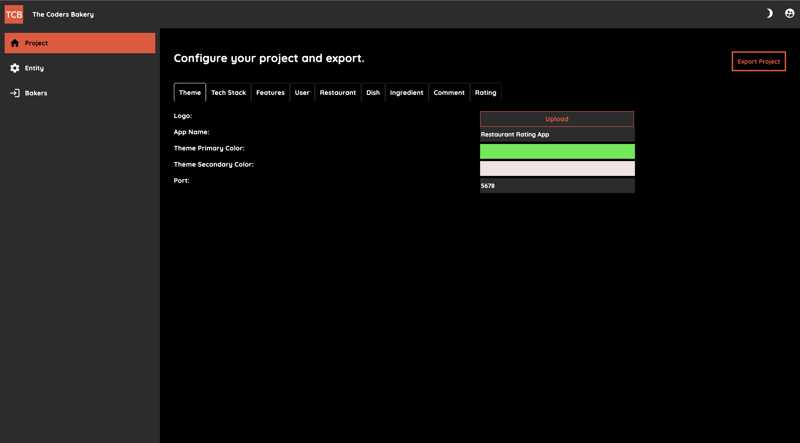Switch to the Ingredient tab
Viewport: 800px width, 443px height.
[407, 92]
